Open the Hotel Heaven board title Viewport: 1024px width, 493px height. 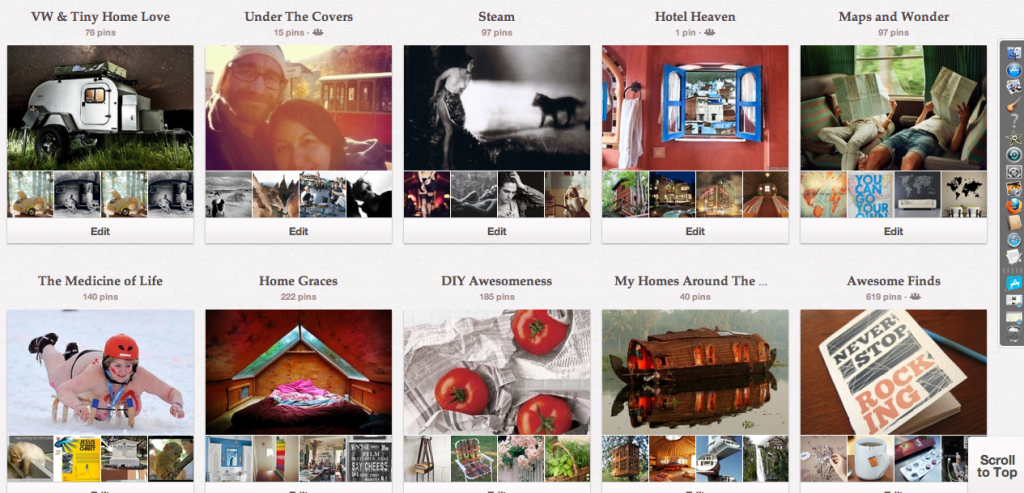coord(695,16)
